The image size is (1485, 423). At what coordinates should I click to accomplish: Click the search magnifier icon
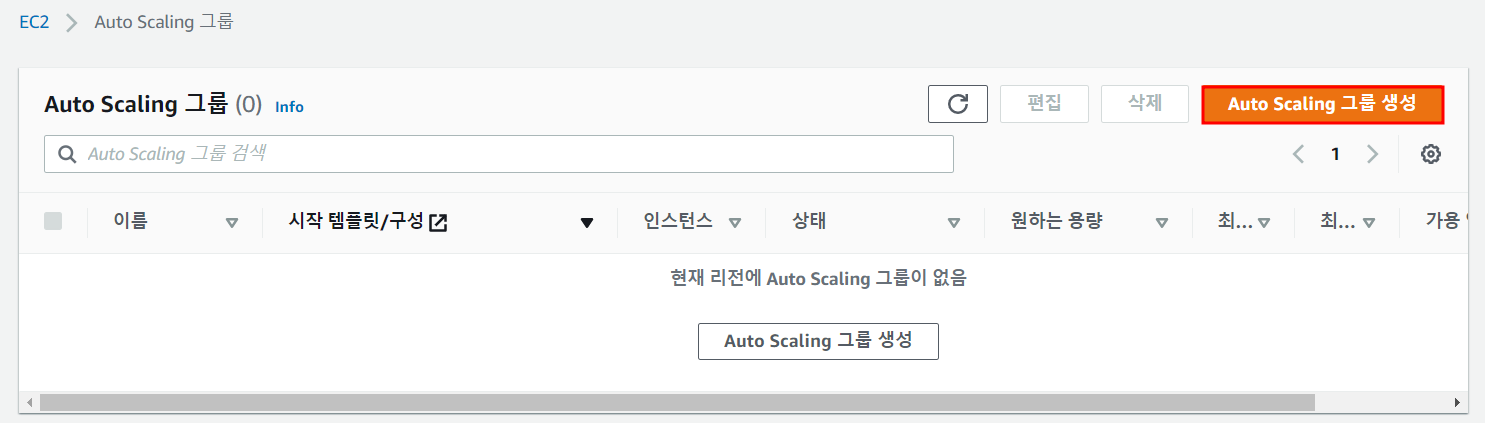coord(68,155)
